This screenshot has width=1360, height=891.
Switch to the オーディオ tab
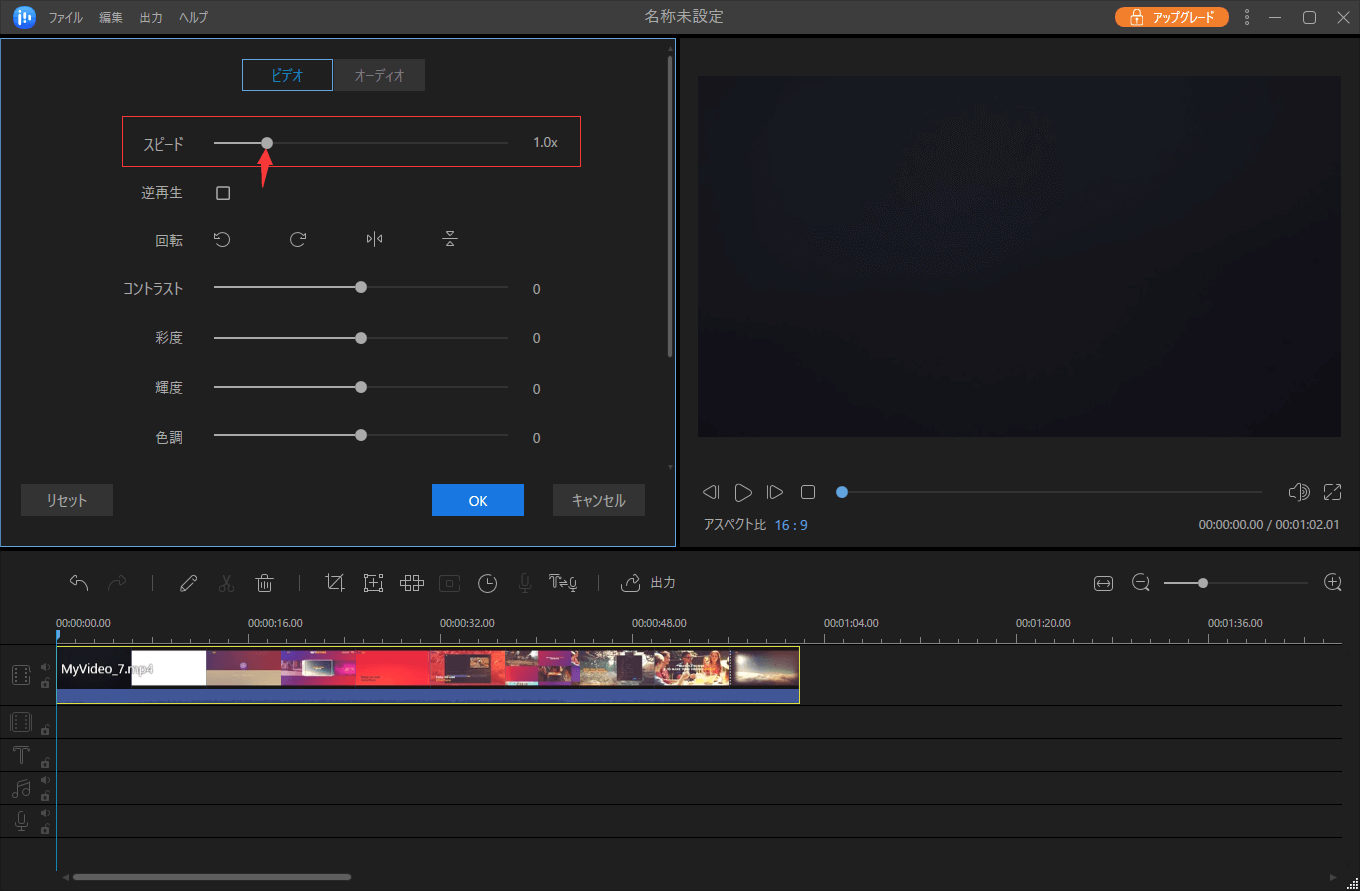click(x=379, y=75)
